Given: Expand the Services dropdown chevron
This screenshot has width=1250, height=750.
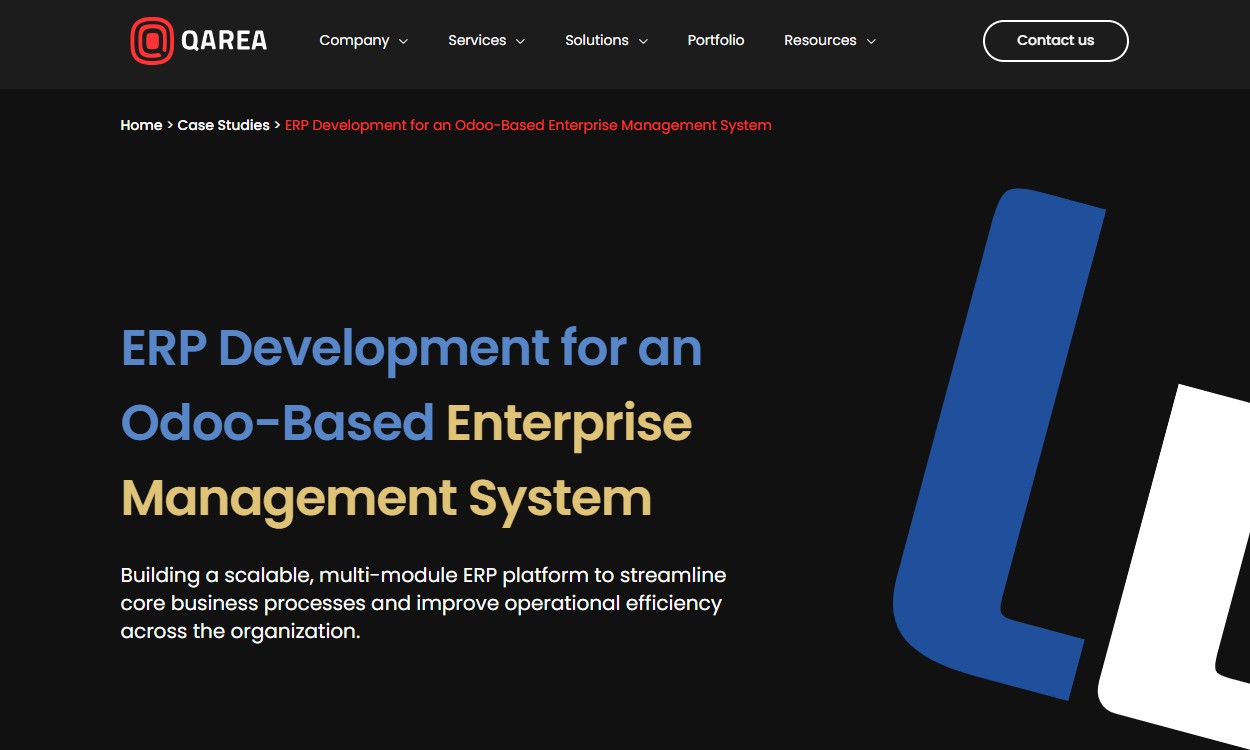Looking at the screenshot, I should 520,42.
